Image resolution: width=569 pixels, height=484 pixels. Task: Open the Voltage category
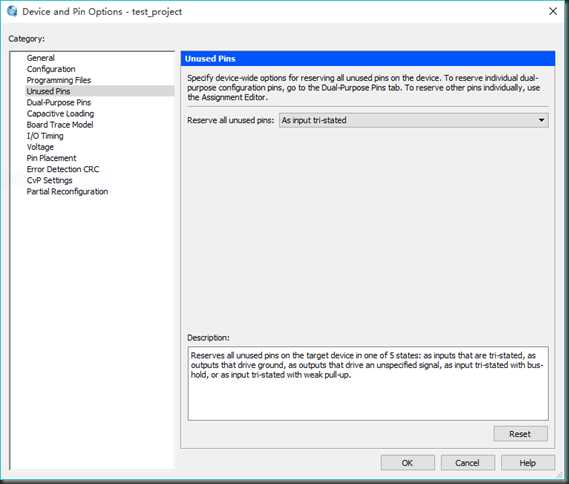pos(40,147)
